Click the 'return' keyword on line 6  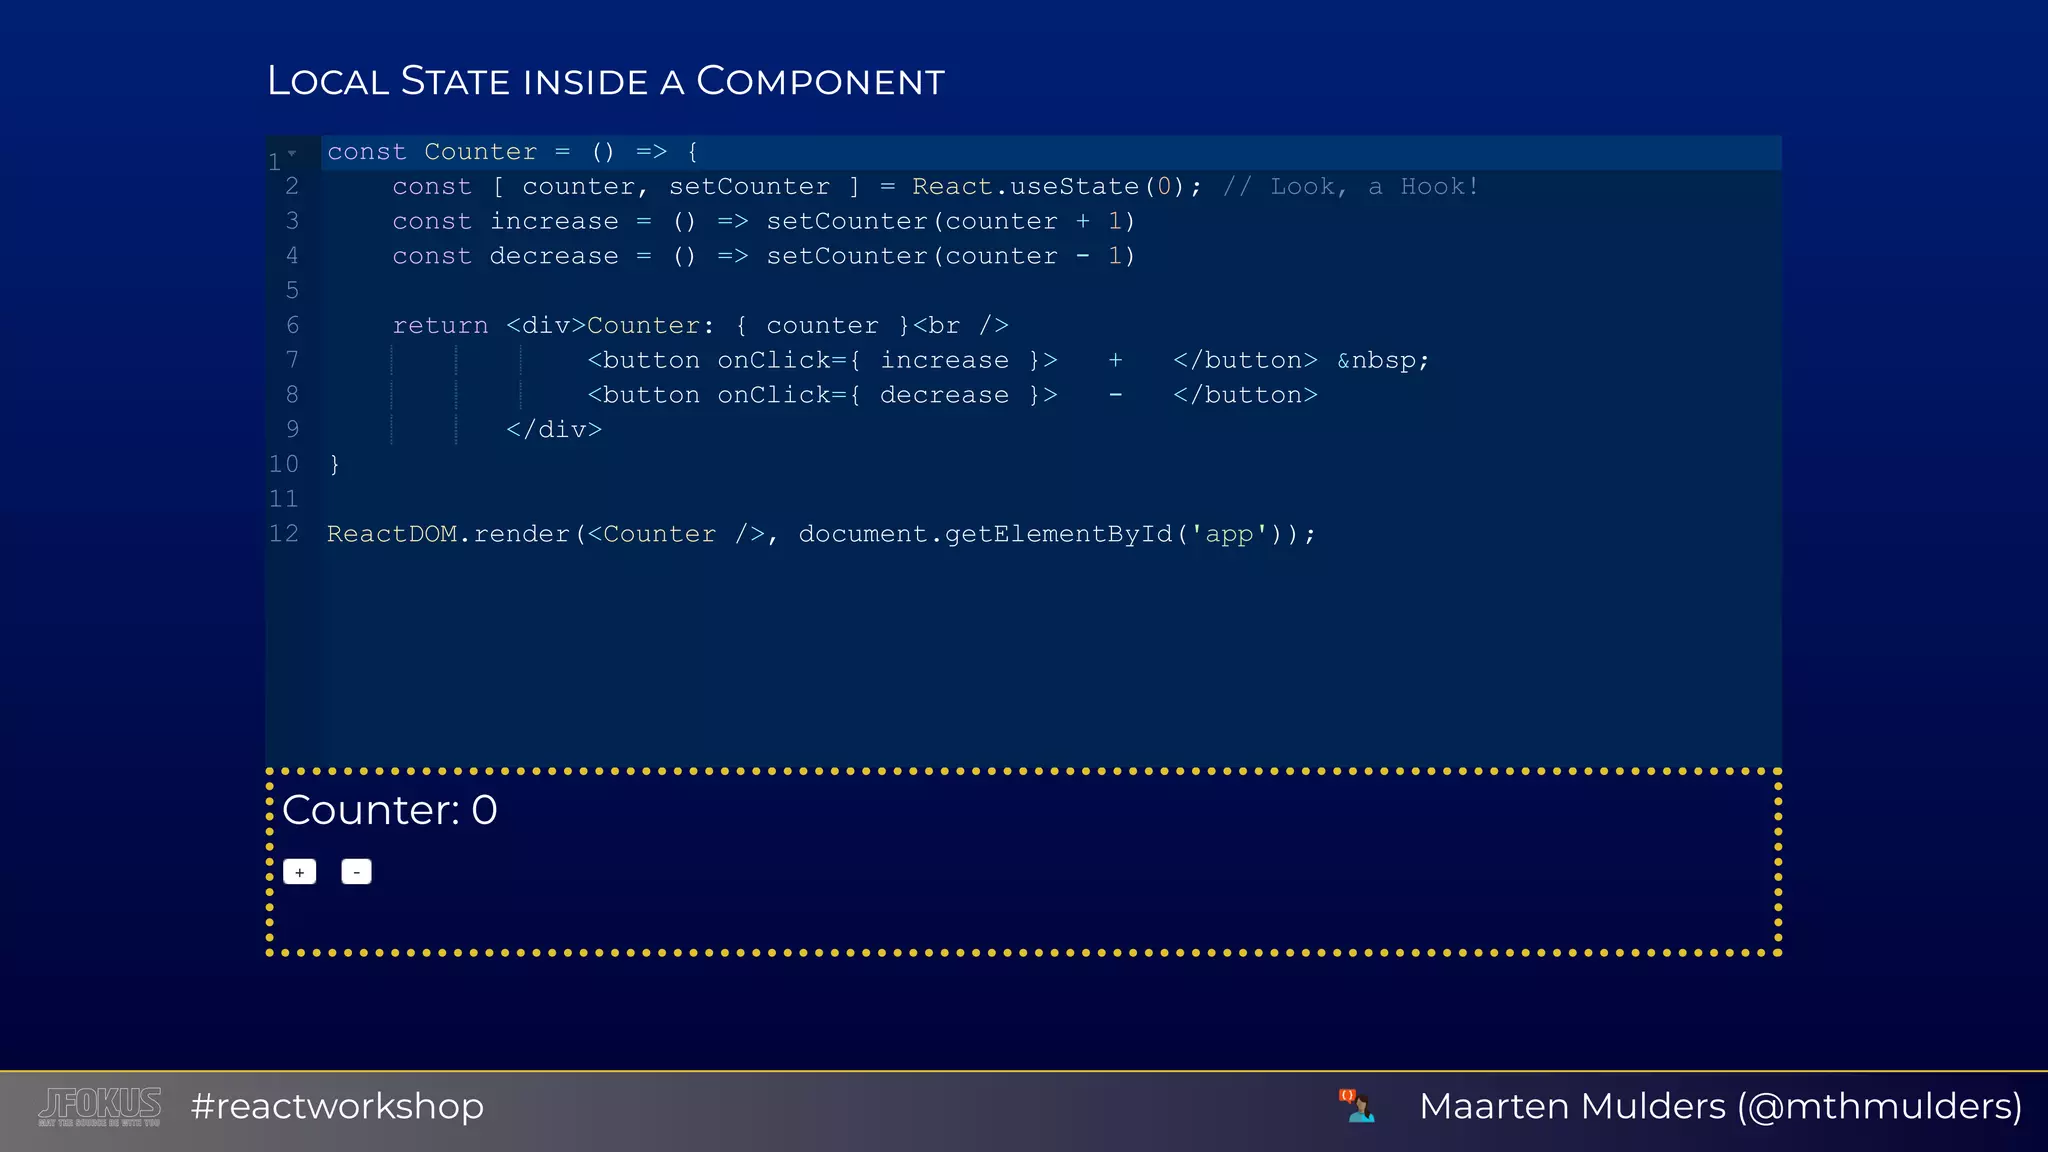point(440,326)
